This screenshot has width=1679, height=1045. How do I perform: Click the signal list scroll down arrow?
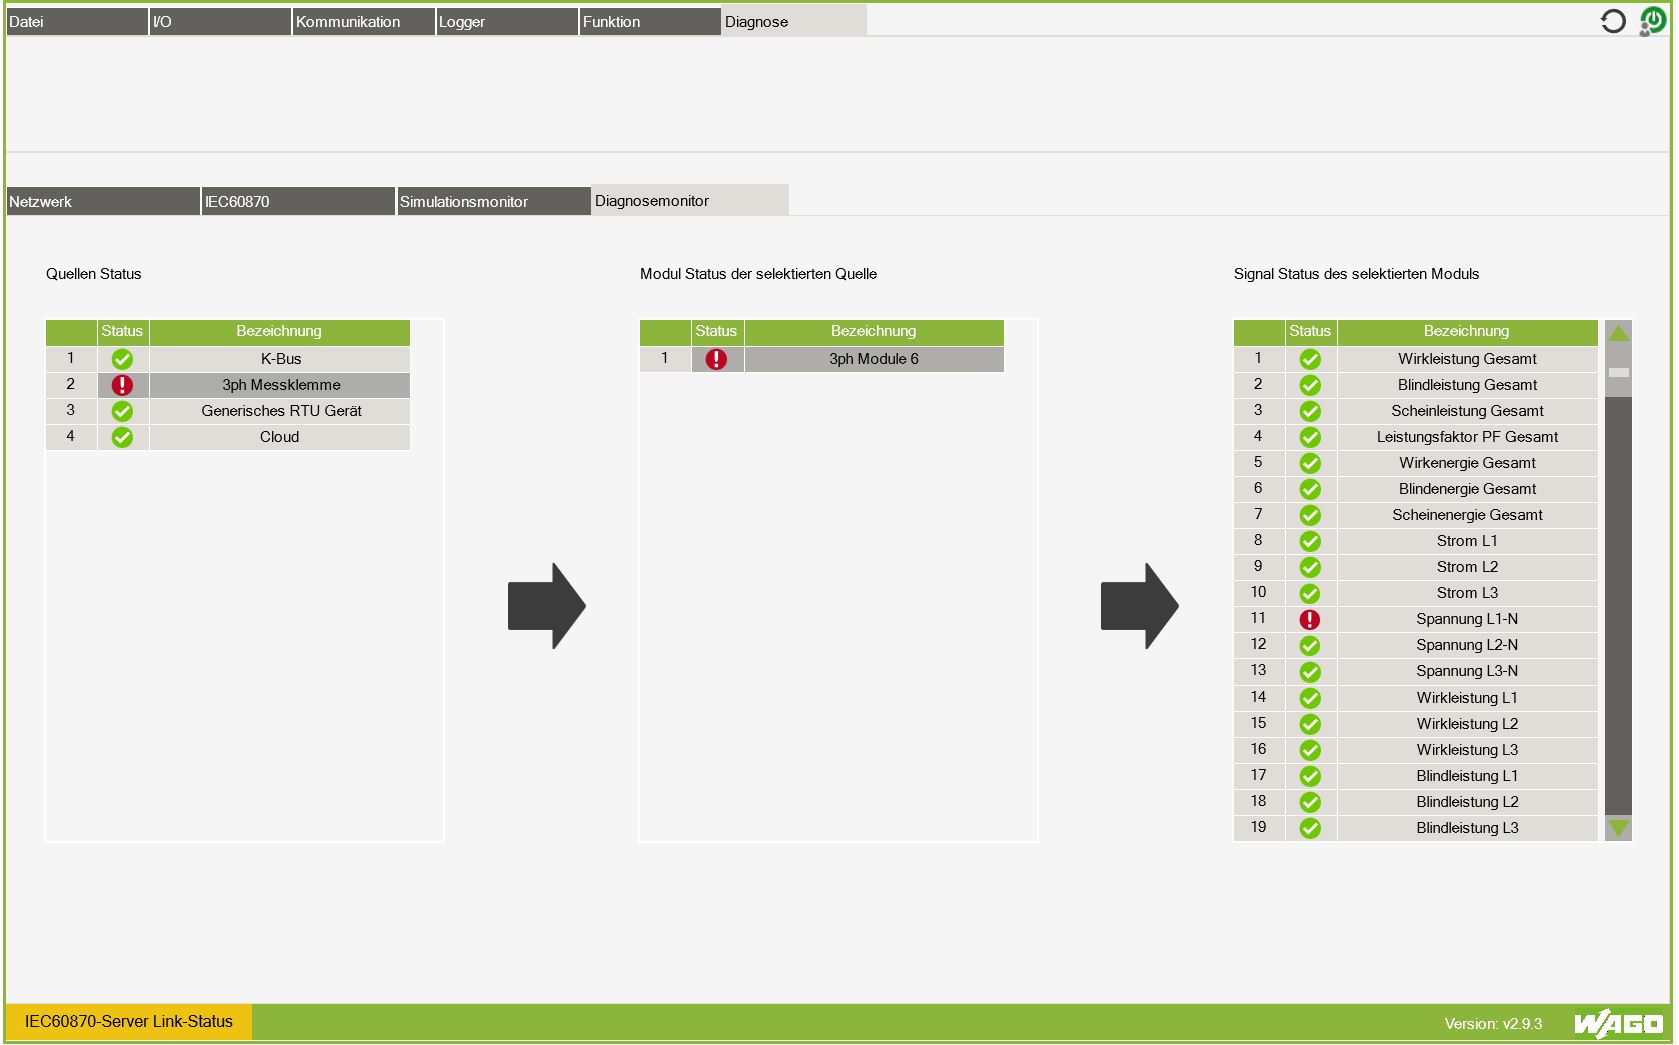[x=1619, y=828]
